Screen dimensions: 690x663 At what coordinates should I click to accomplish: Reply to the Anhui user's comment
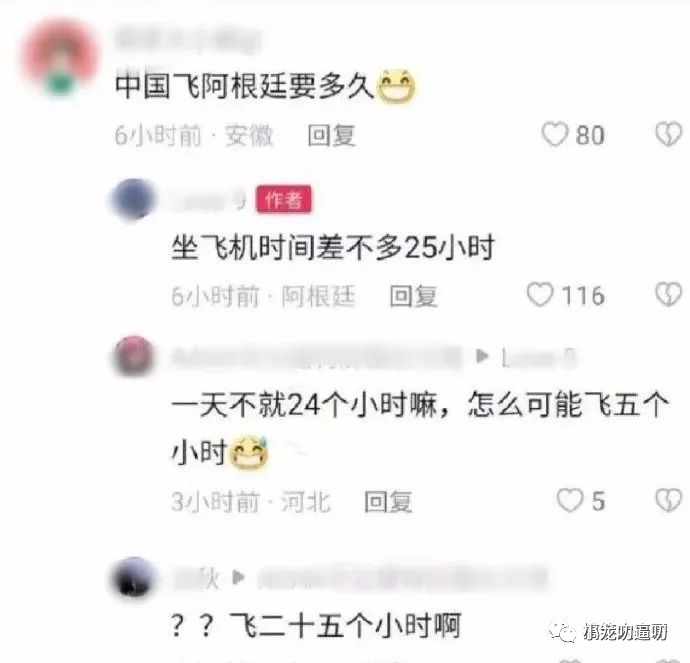pos(331,135)
